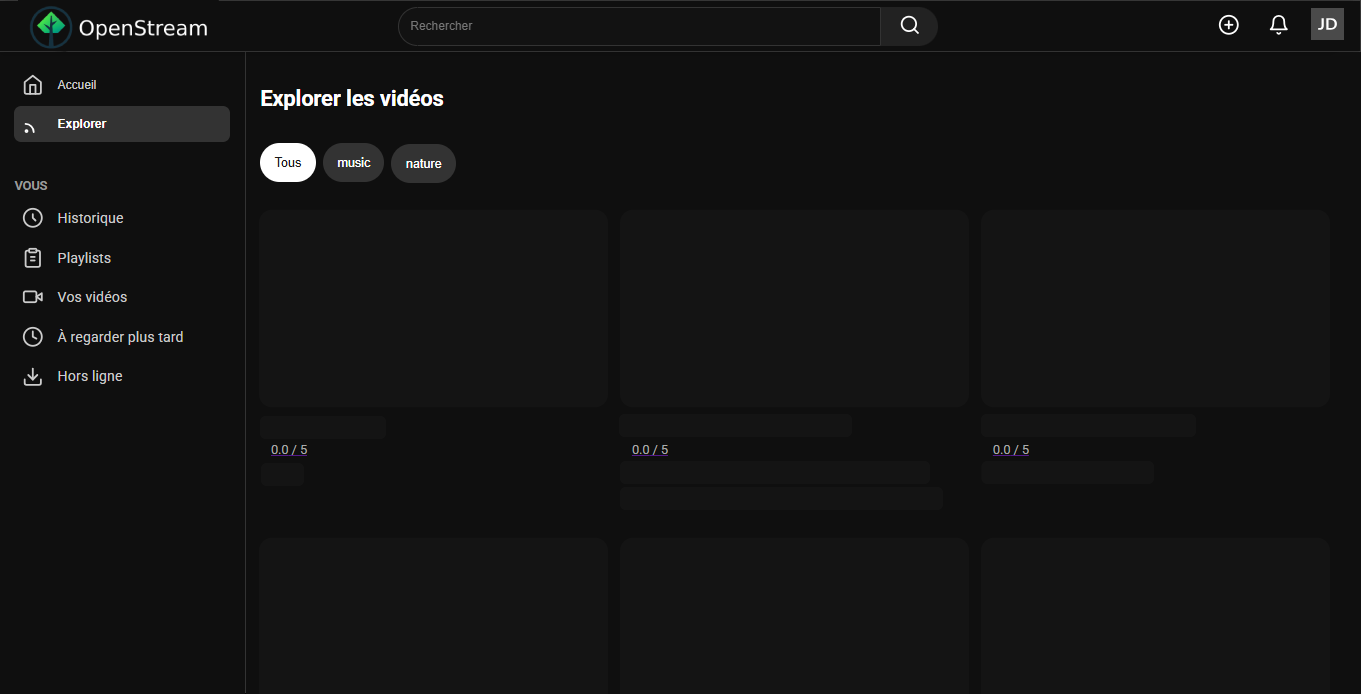Click the Vos vidéos camera icon
The image size is (1361, 694).
pyautogui.click(x=33, y=297)
